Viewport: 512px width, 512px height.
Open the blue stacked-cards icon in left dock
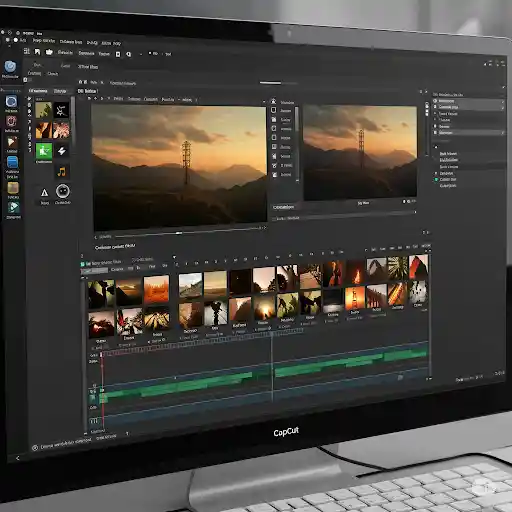point(12,162)
